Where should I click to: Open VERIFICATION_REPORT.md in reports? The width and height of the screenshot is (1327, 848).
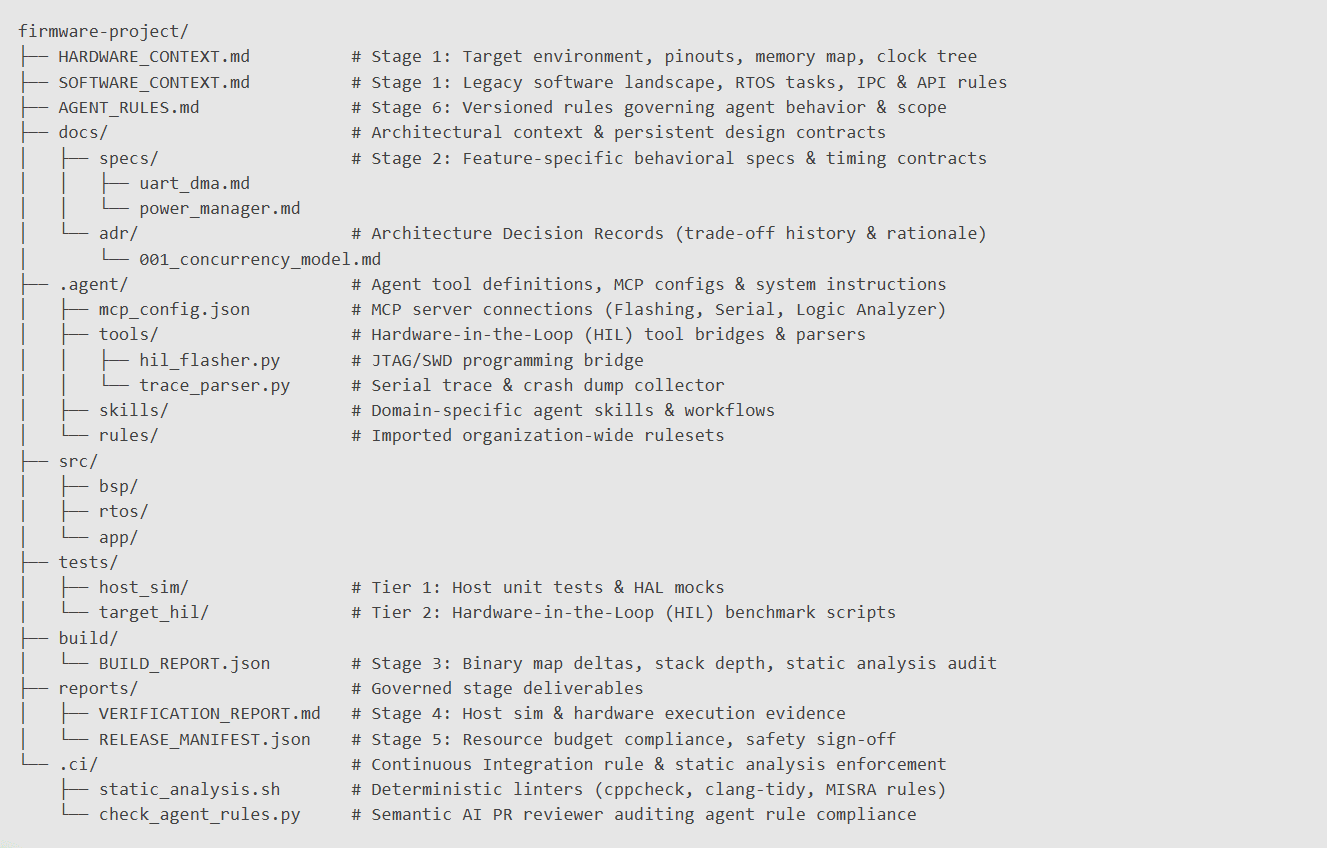209,713
